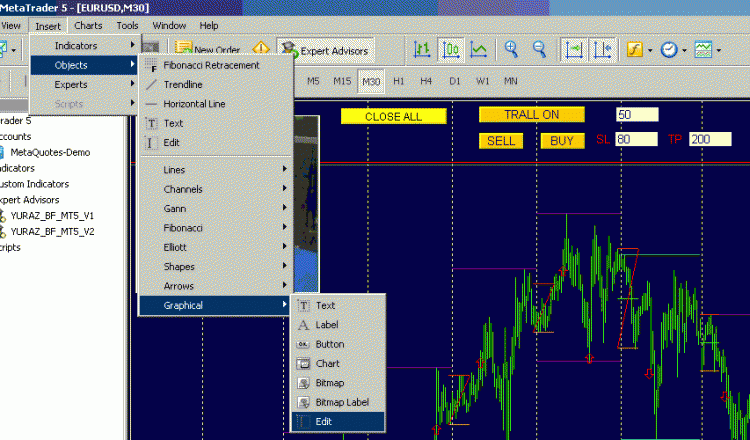Open dropdown arrow next to indicators icon
The width and height of the screenshot is (750, 440).
[650, 50]
